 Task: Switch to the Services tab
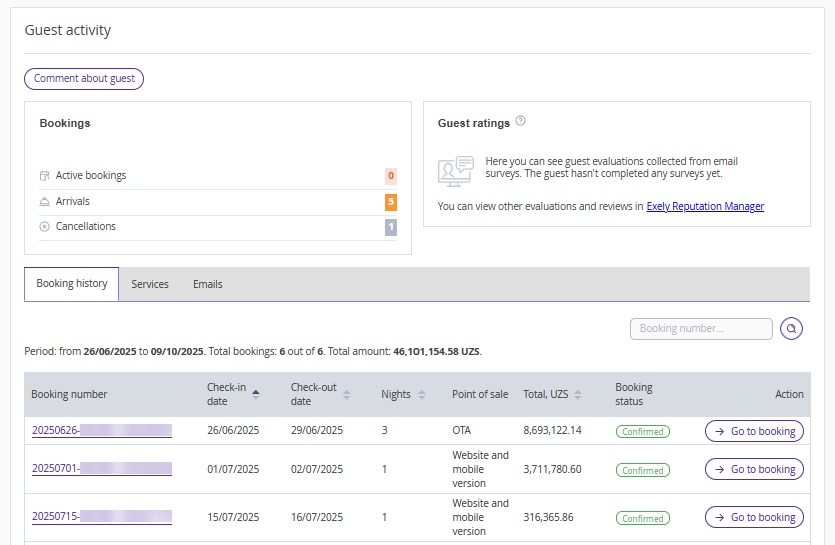[x=150, y=284]
